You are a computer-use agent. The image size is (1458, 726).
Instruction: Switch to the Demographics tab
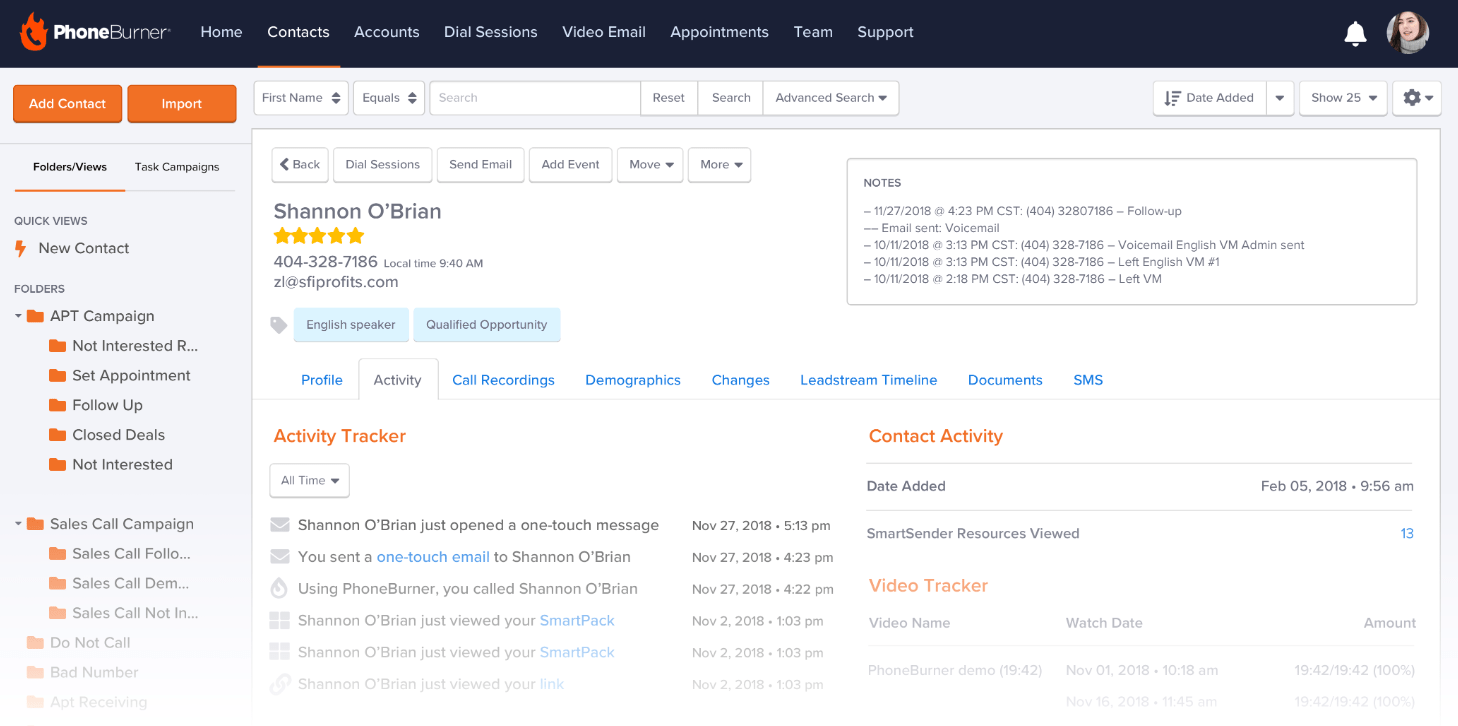point(633,380)
